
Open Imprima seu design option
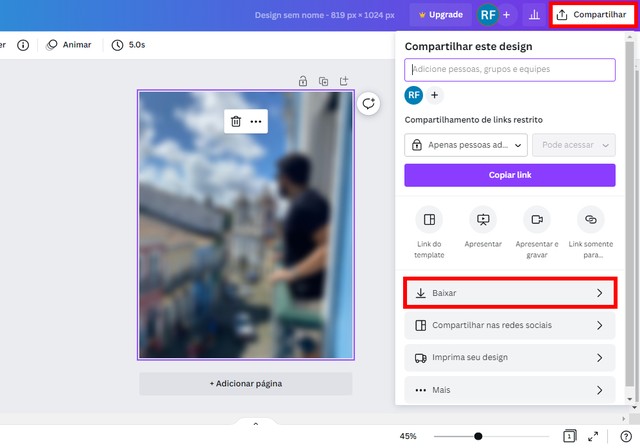pyautogui.click(x=510, y=357)
